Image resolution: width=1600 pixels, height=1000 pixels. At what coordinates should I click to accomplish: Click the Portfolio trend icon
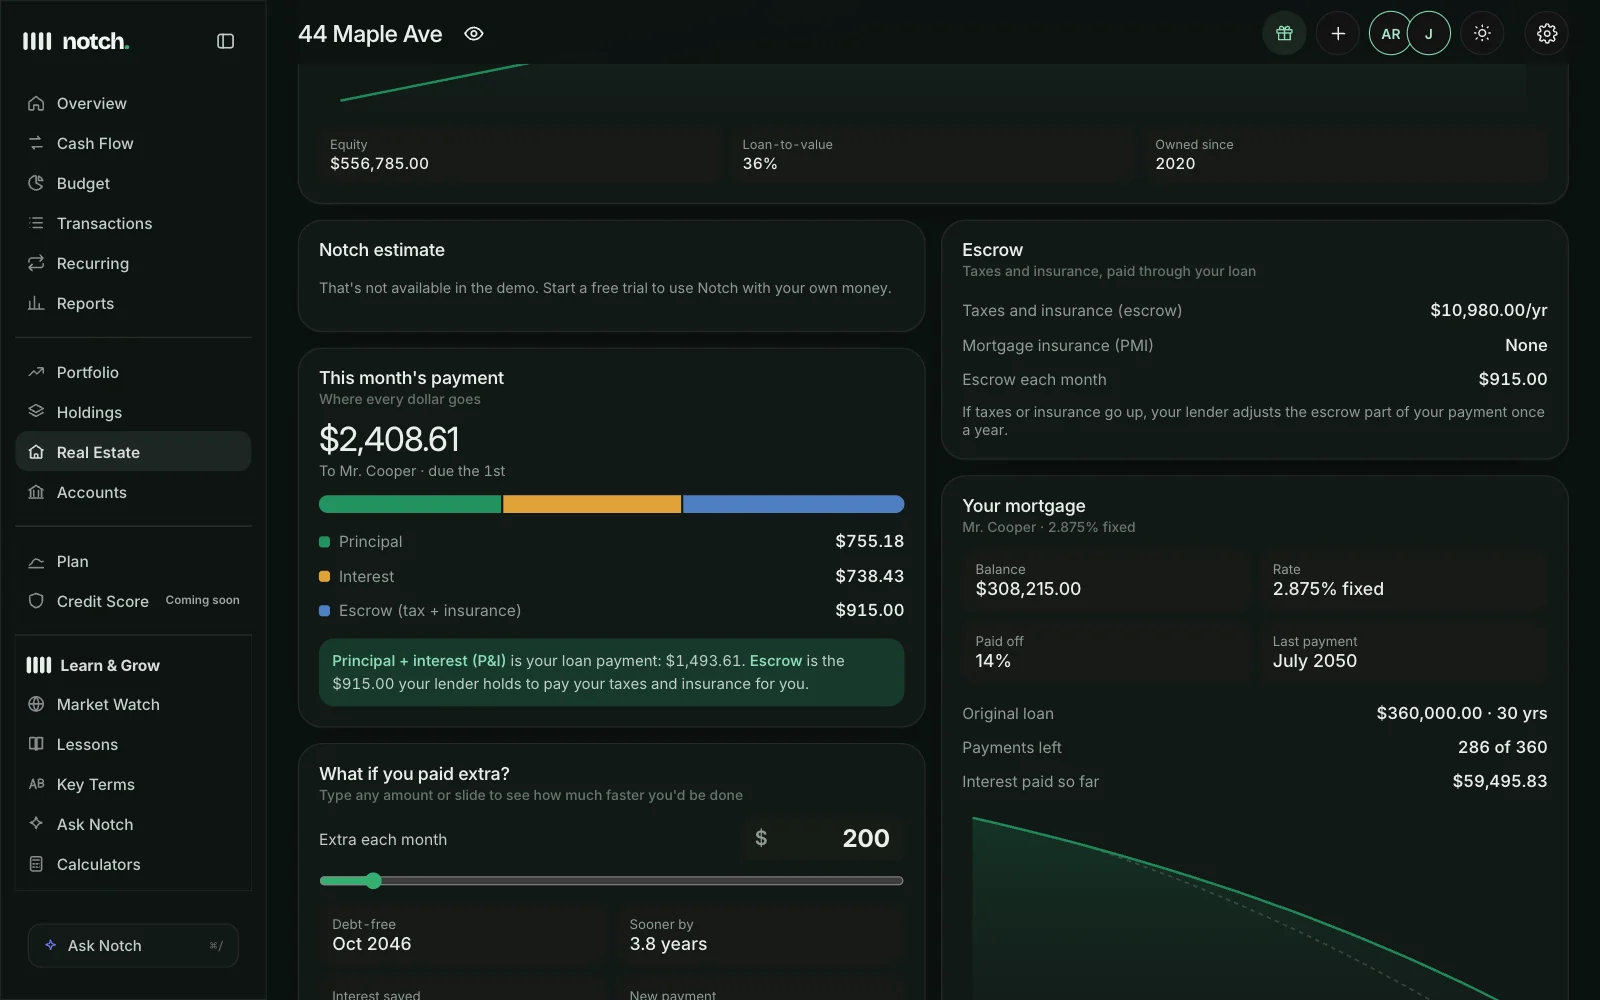tap(36, 372)
